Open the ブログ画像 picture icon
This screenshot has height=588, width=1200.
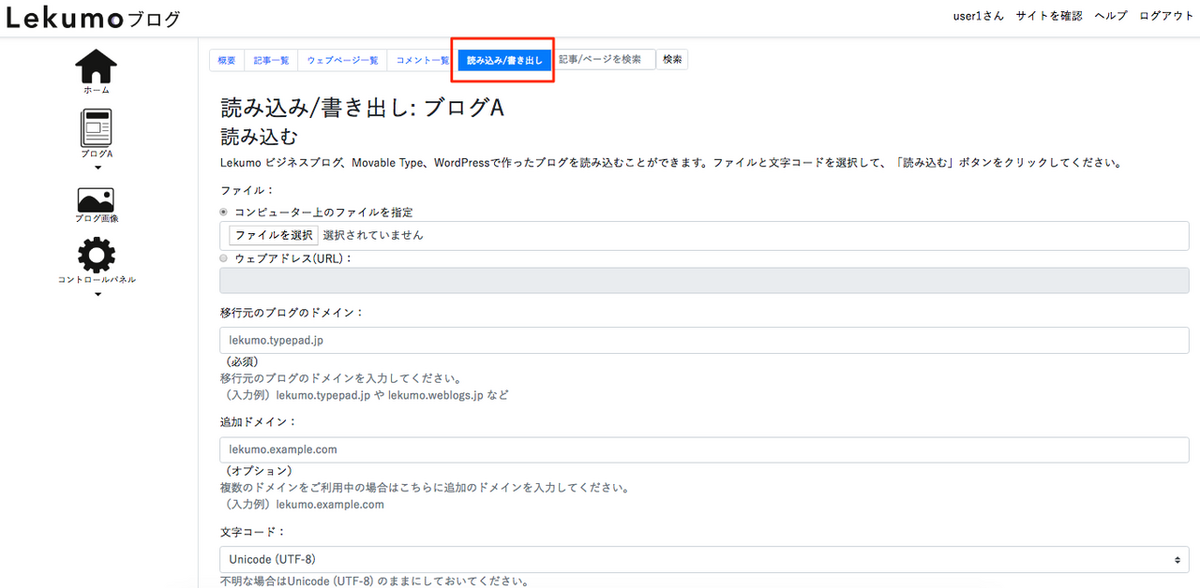[96, 199]
